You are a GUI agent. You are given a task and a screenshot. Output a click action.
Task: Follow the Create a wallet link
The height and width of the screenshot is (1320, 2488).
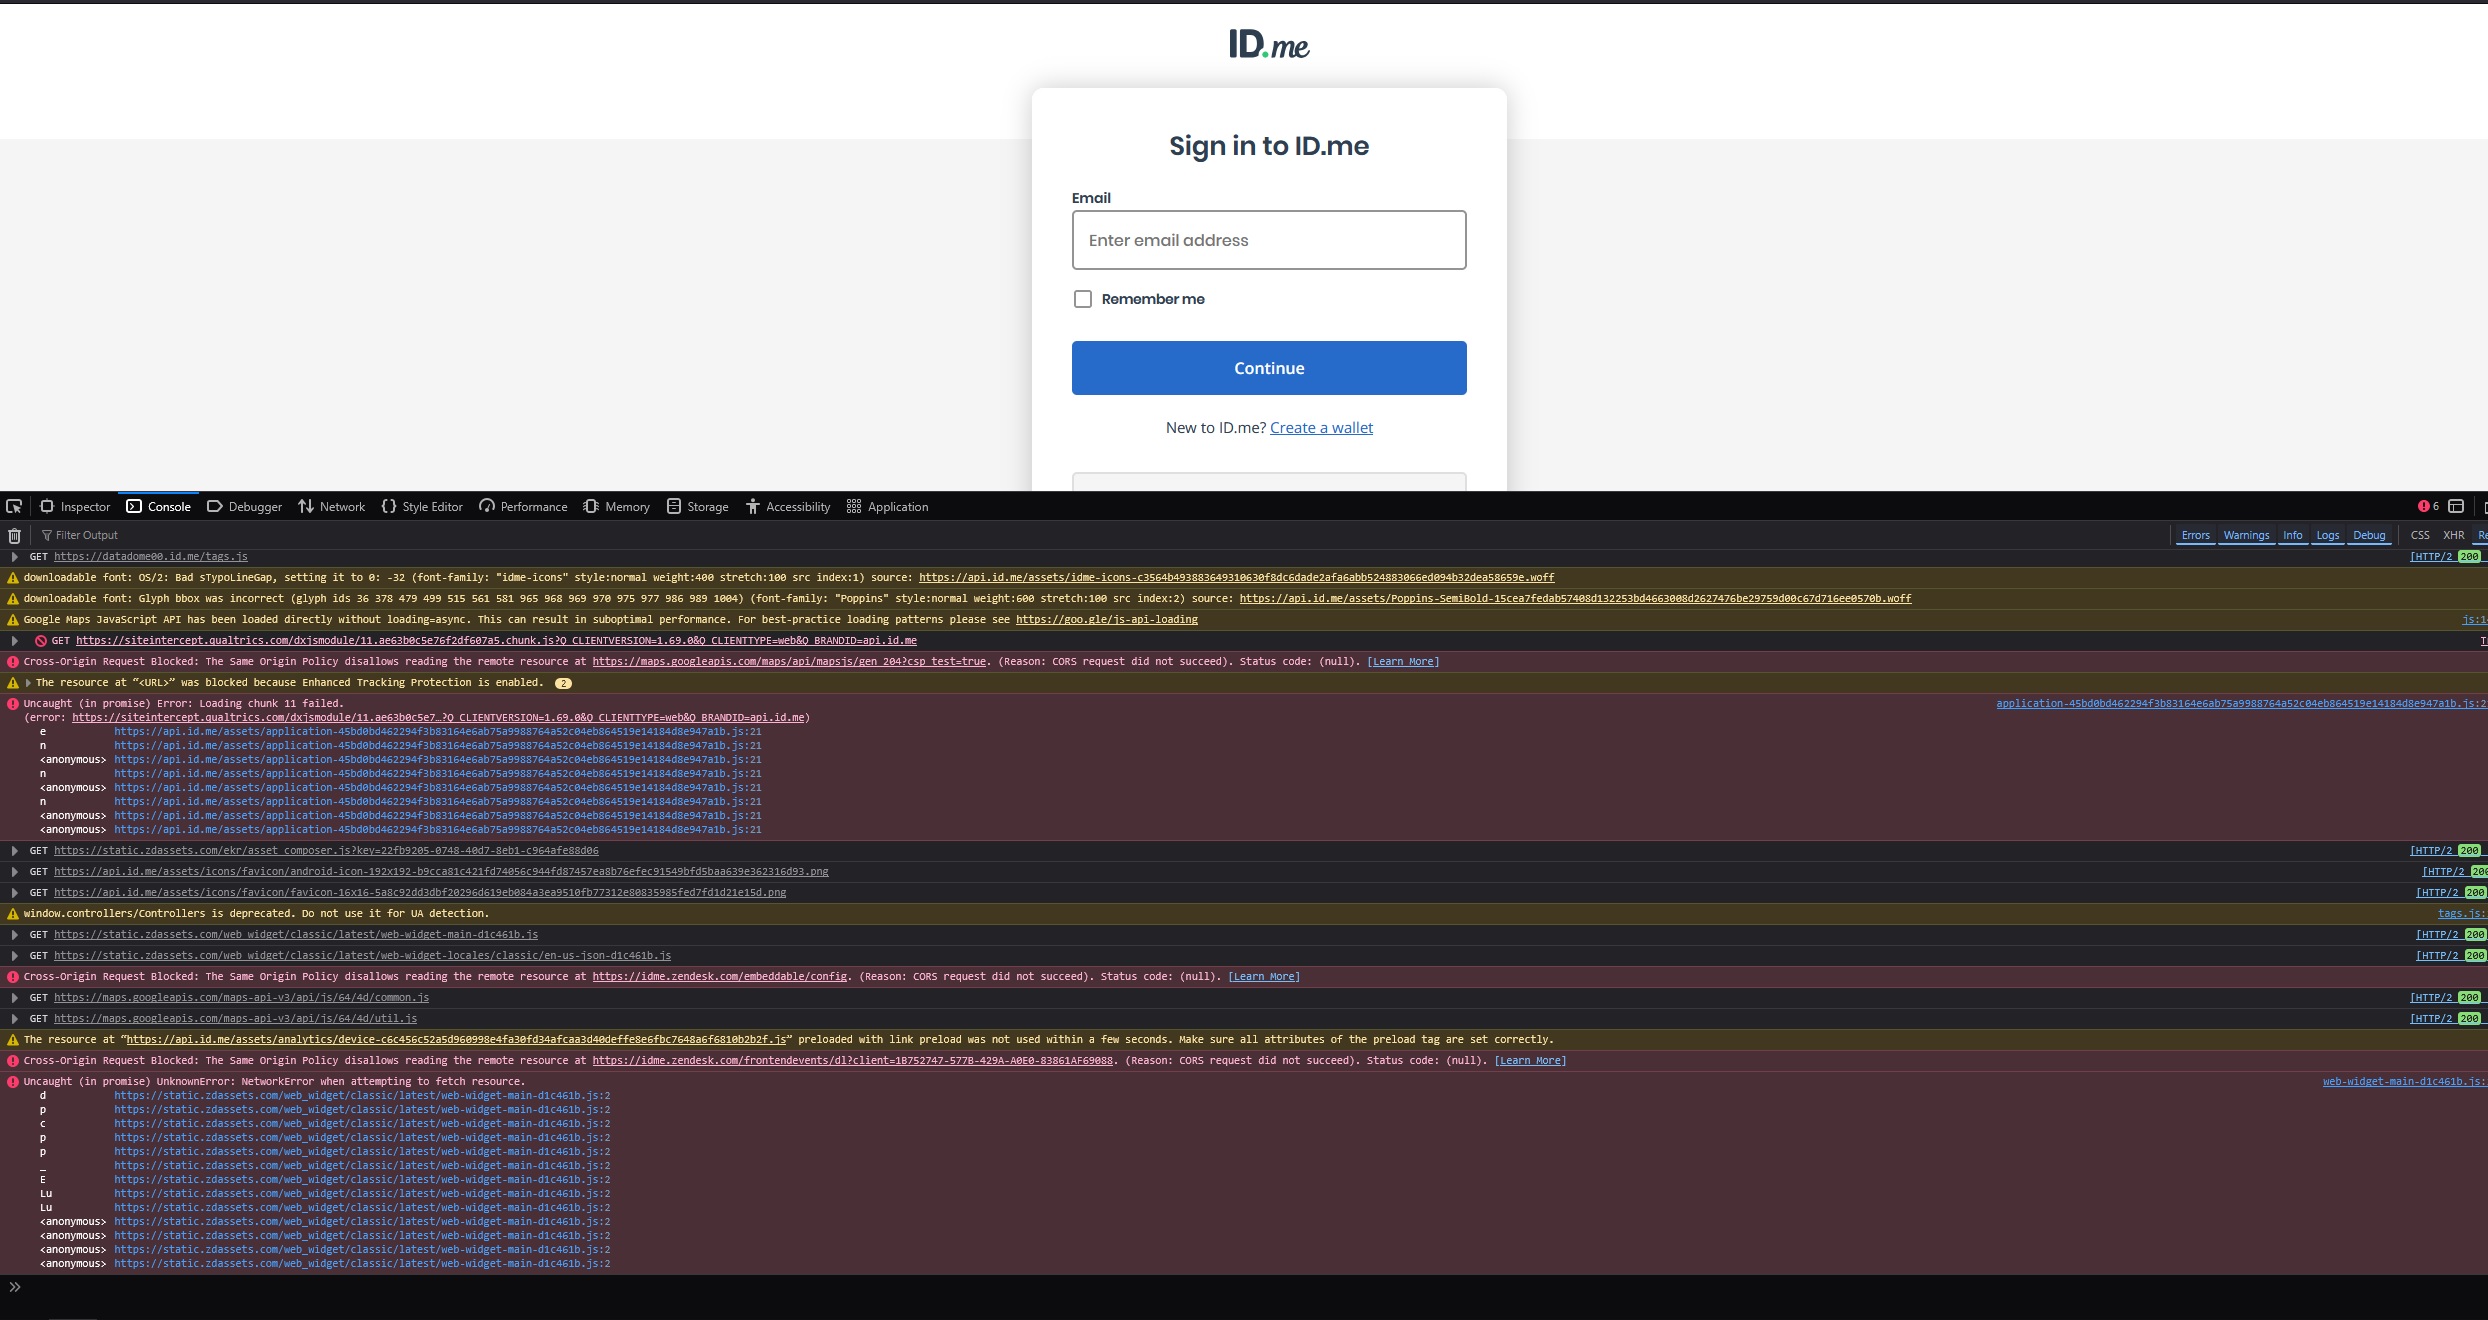tap(1321, 428)
